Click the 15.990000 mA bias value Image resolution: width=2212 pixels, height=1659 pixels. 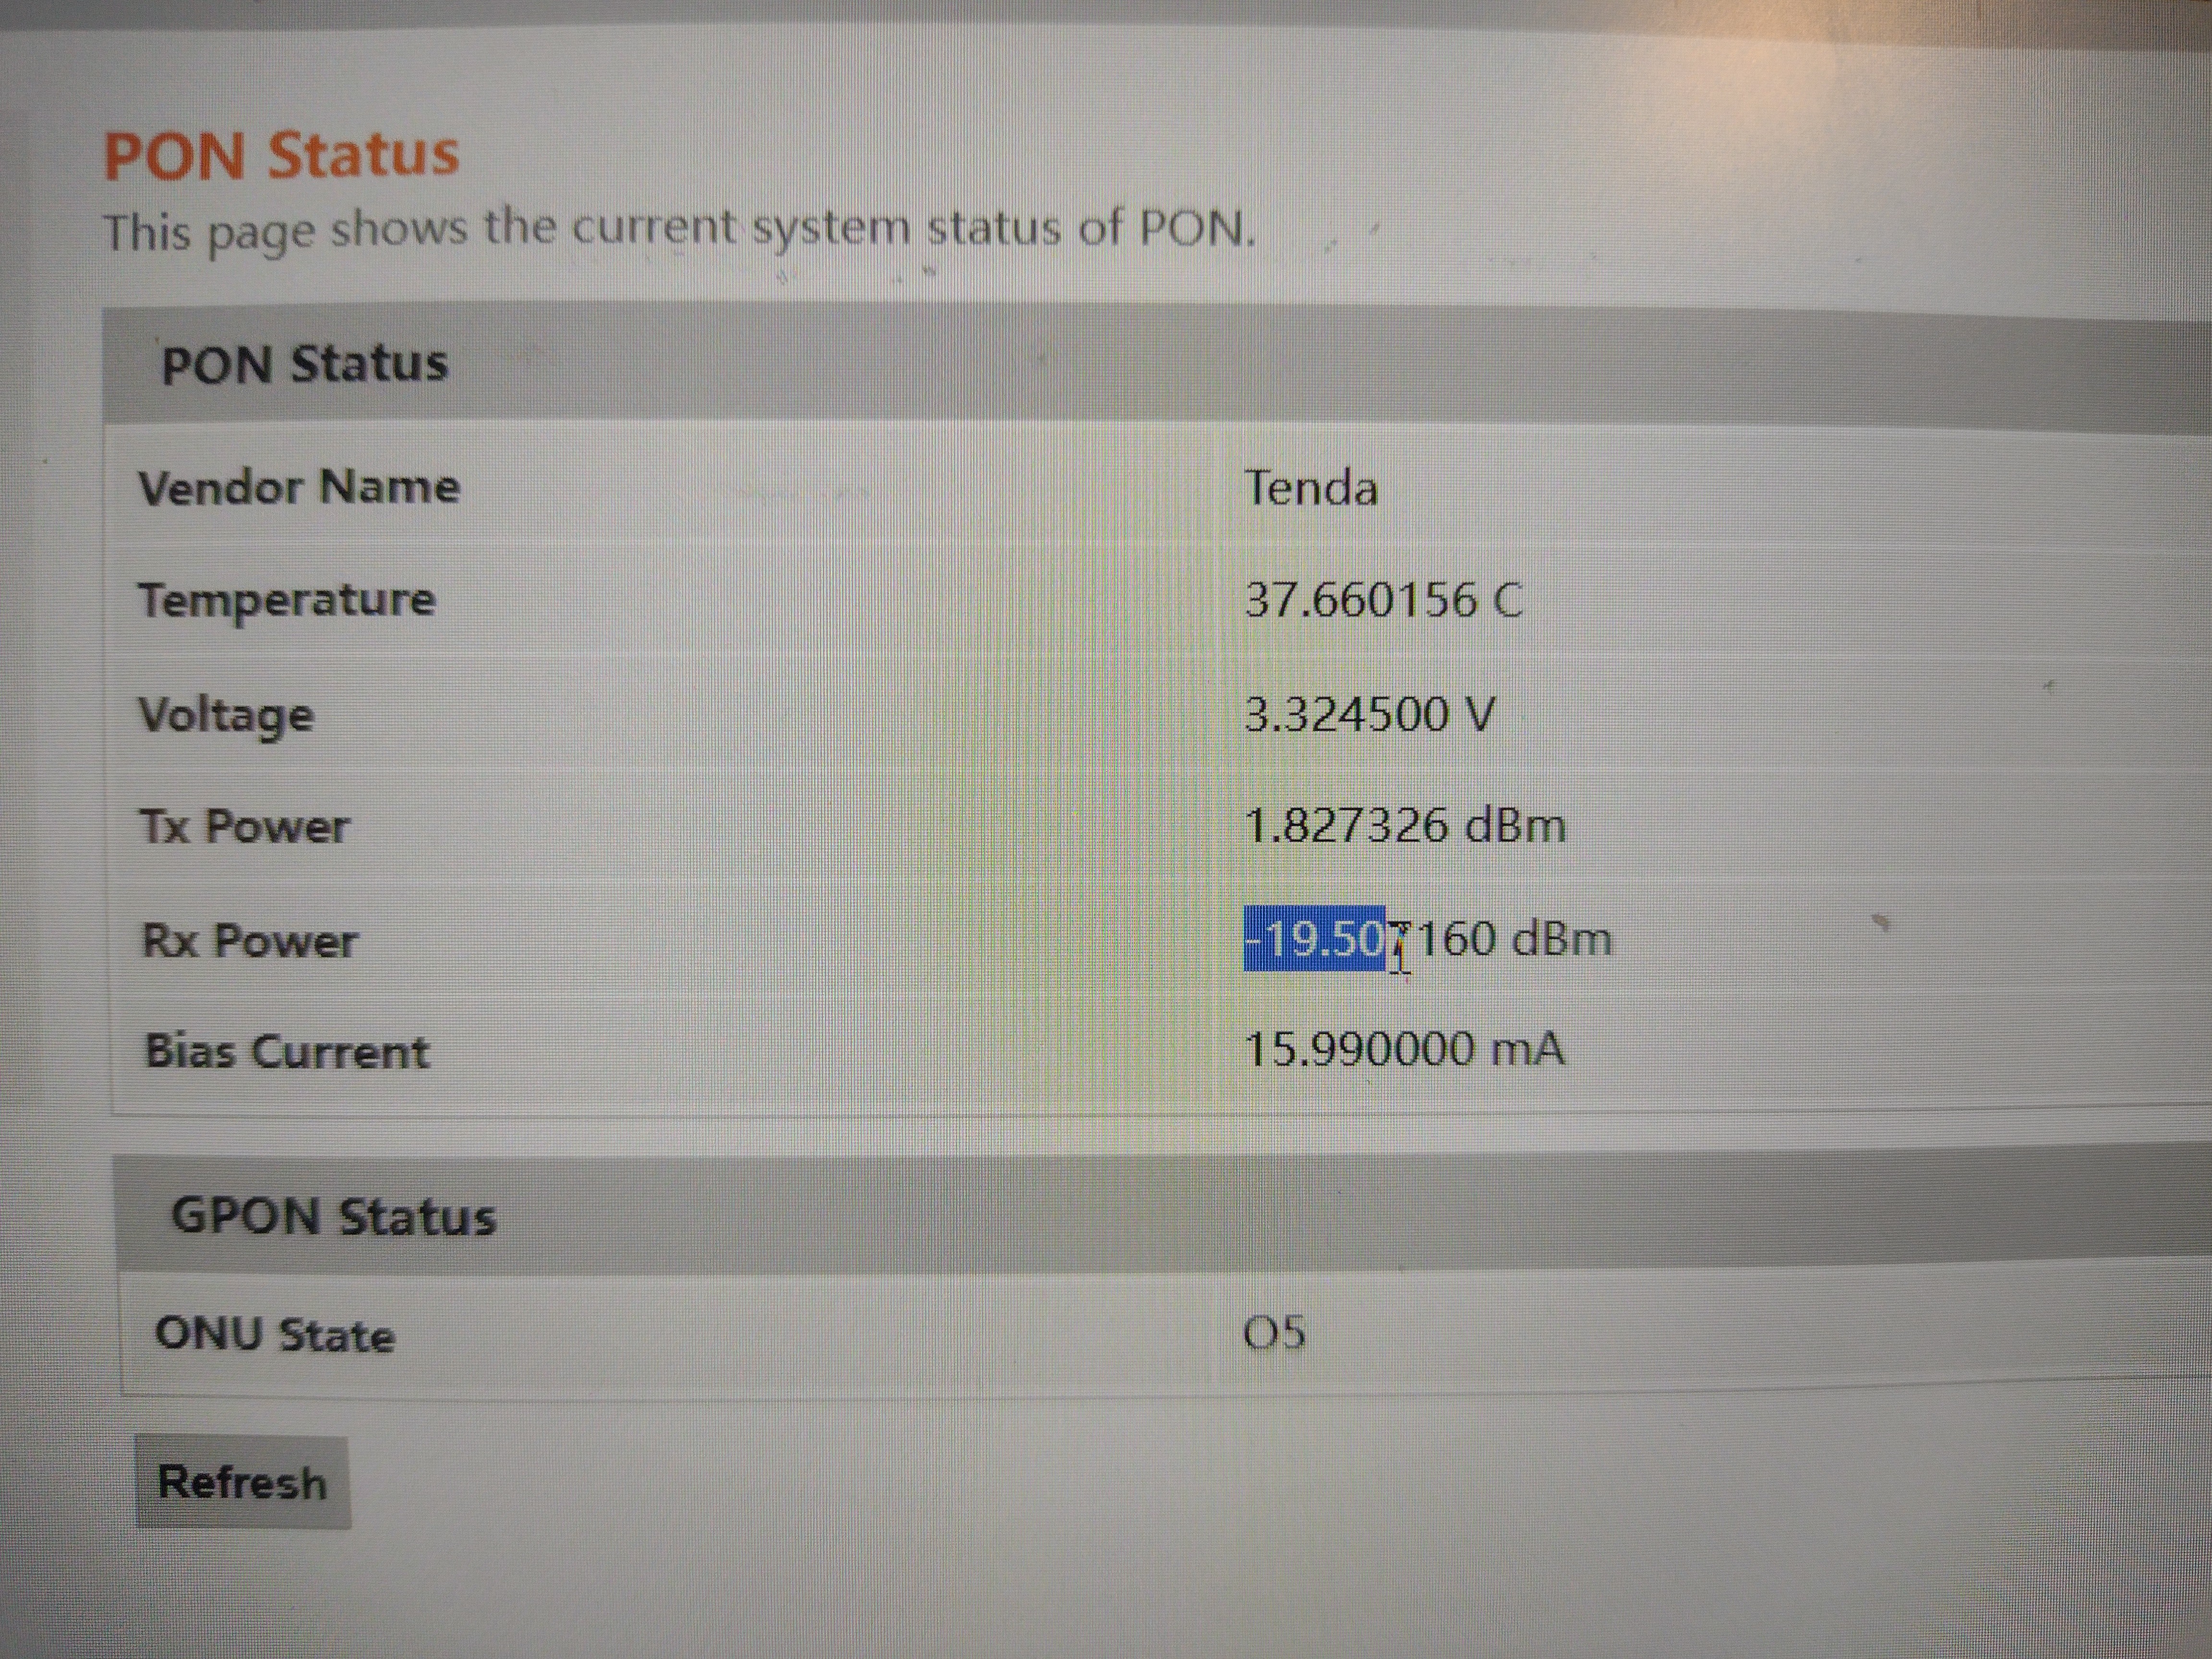point(1404,1050)
